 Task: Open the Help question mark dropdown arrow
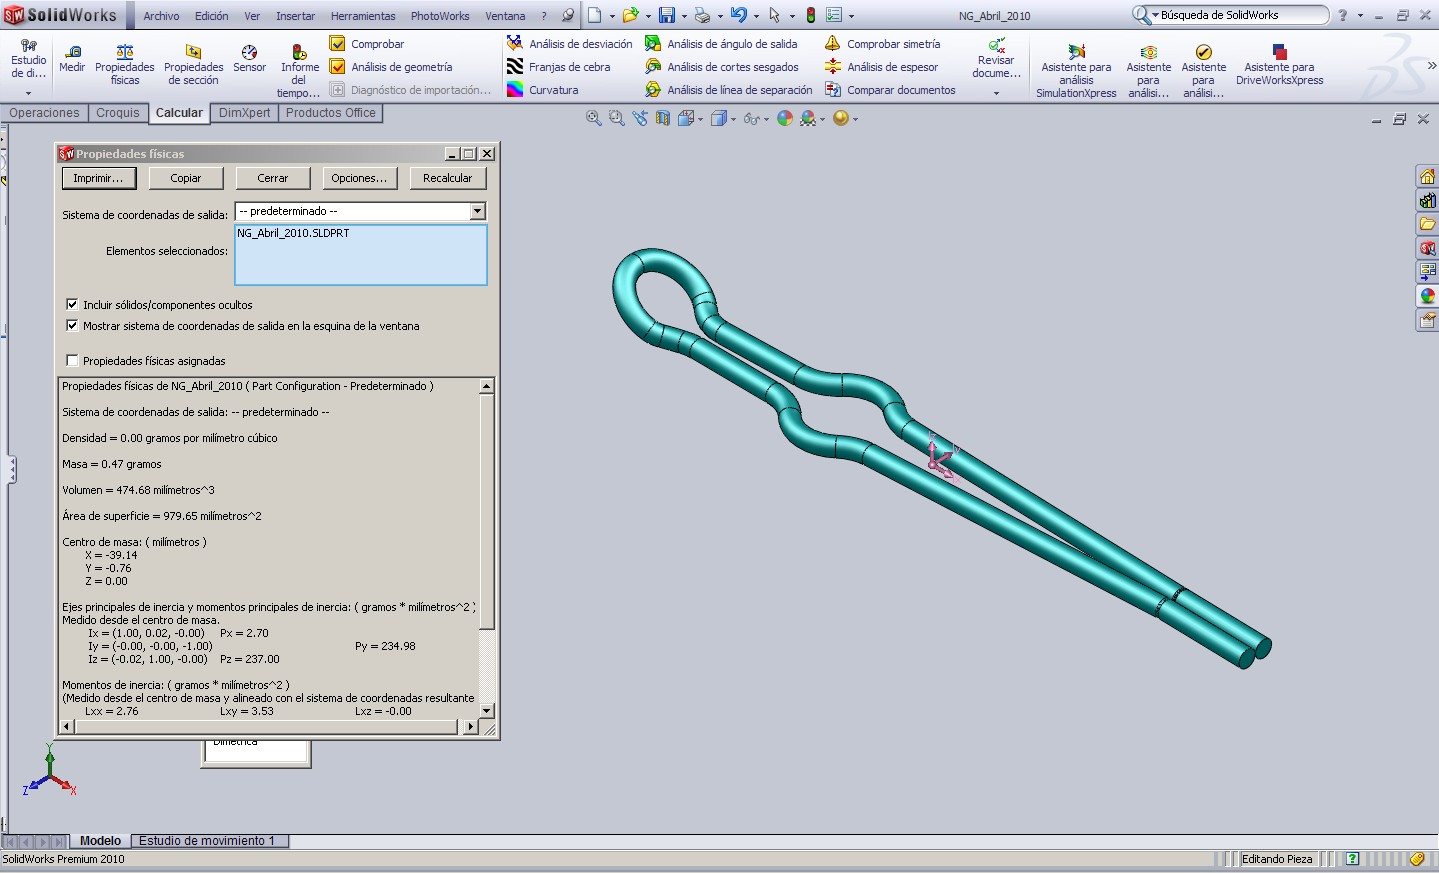pyautogui.click(x=1360, y=16)
